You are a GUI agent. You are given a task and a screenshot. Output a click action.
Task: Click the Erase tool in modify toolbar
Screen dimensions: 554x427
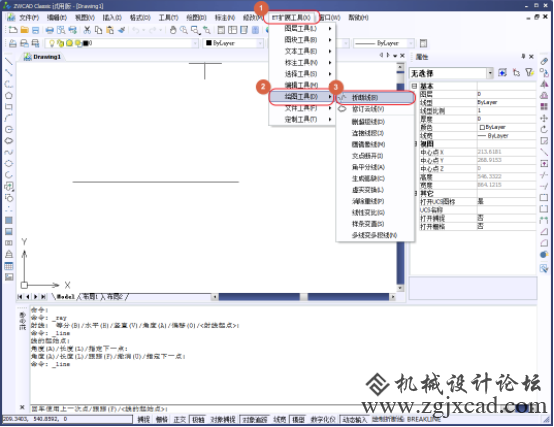[544, 61]
